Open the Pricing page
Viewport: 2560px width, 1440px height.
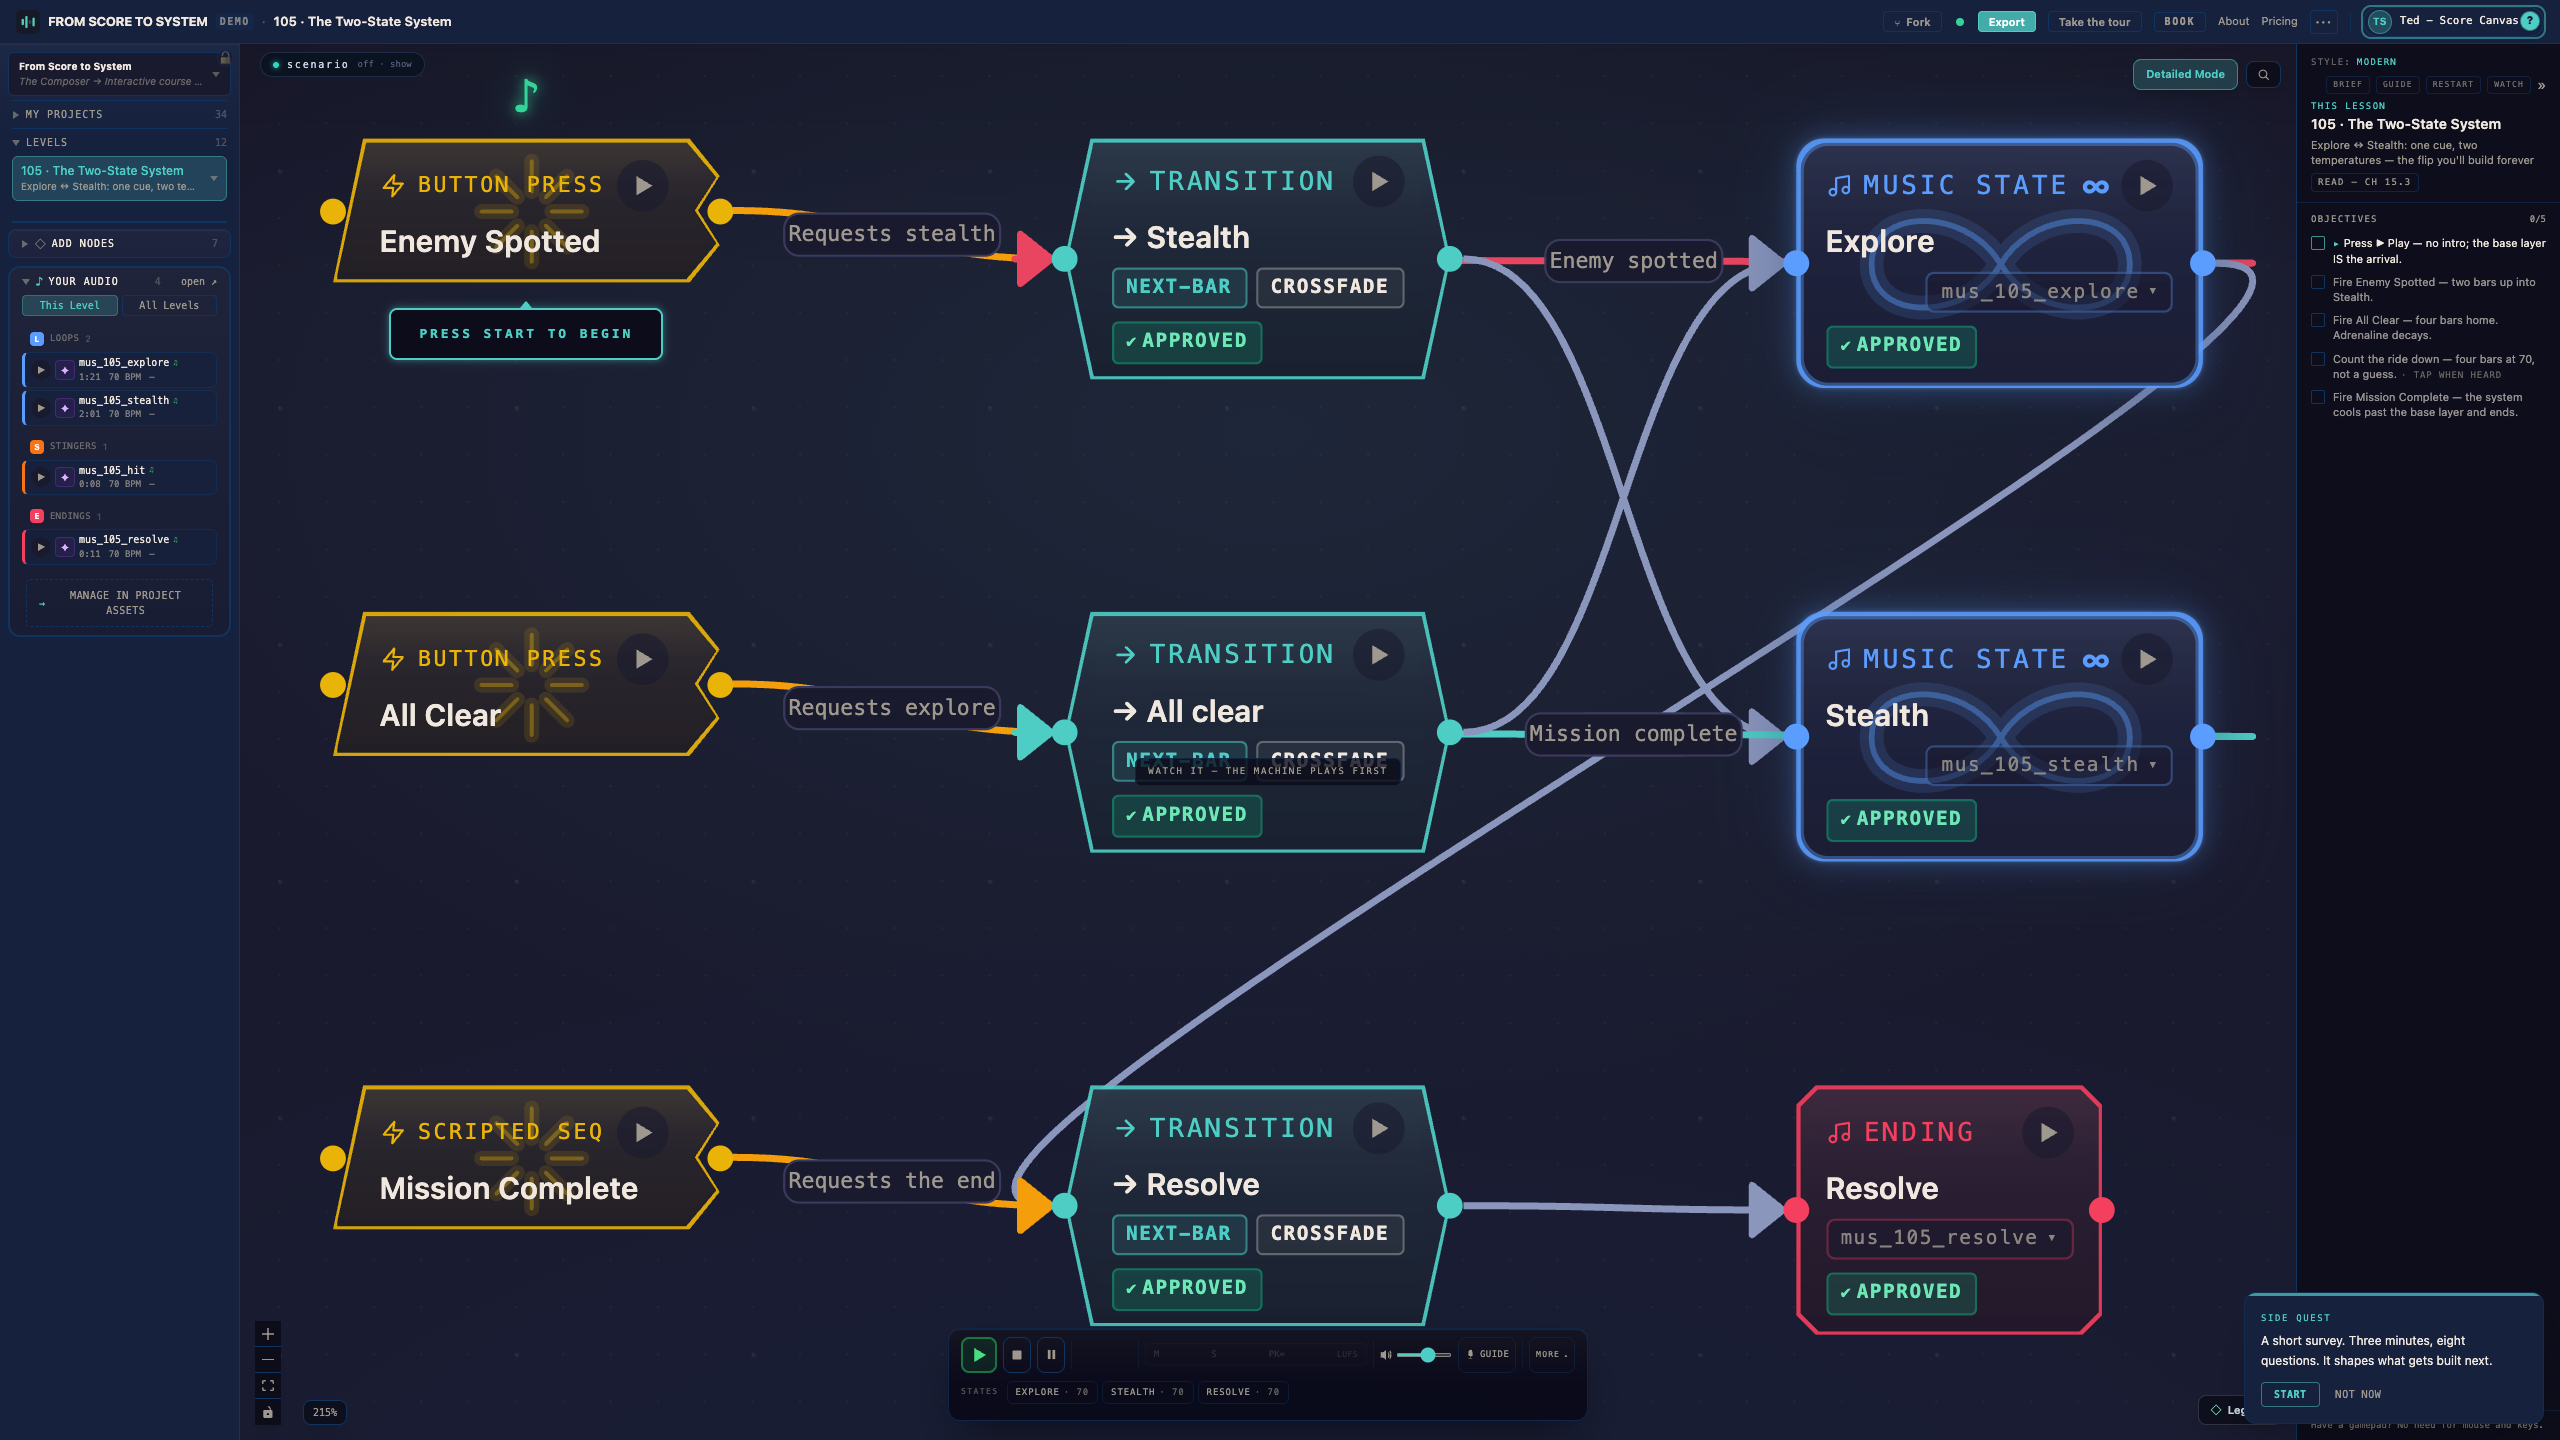tap(2279, 22)
